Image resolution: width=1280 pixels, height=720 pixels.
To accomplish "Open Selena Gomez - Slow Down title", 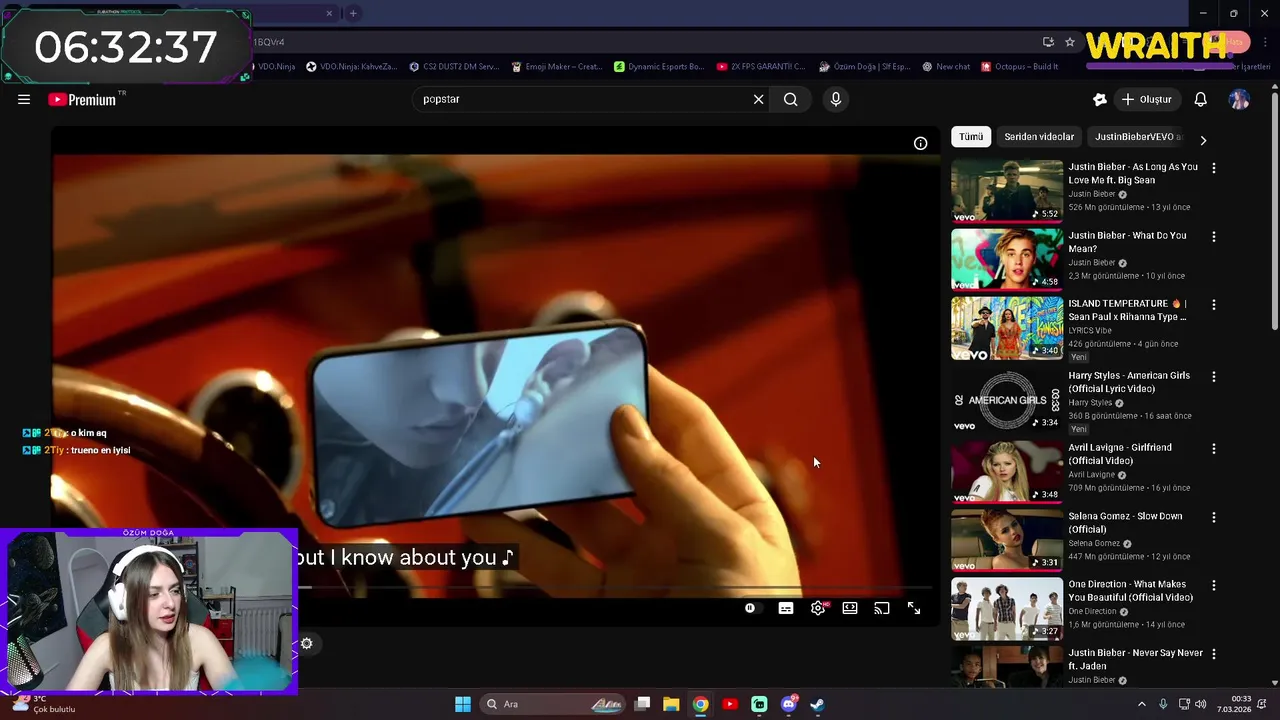I will (x=1125, y=522).
